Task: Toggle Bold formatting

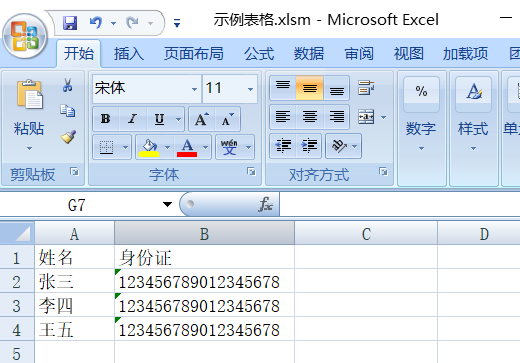Action: coord(106,119)
